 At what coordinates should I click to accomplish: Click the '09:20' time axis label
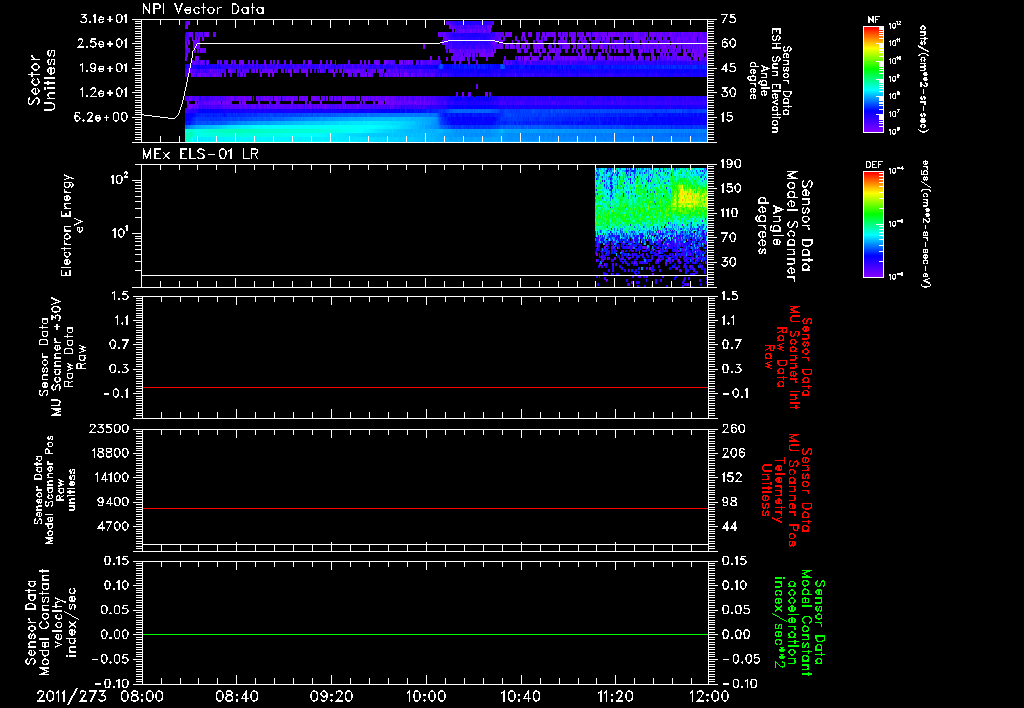[x=332, y=696]
